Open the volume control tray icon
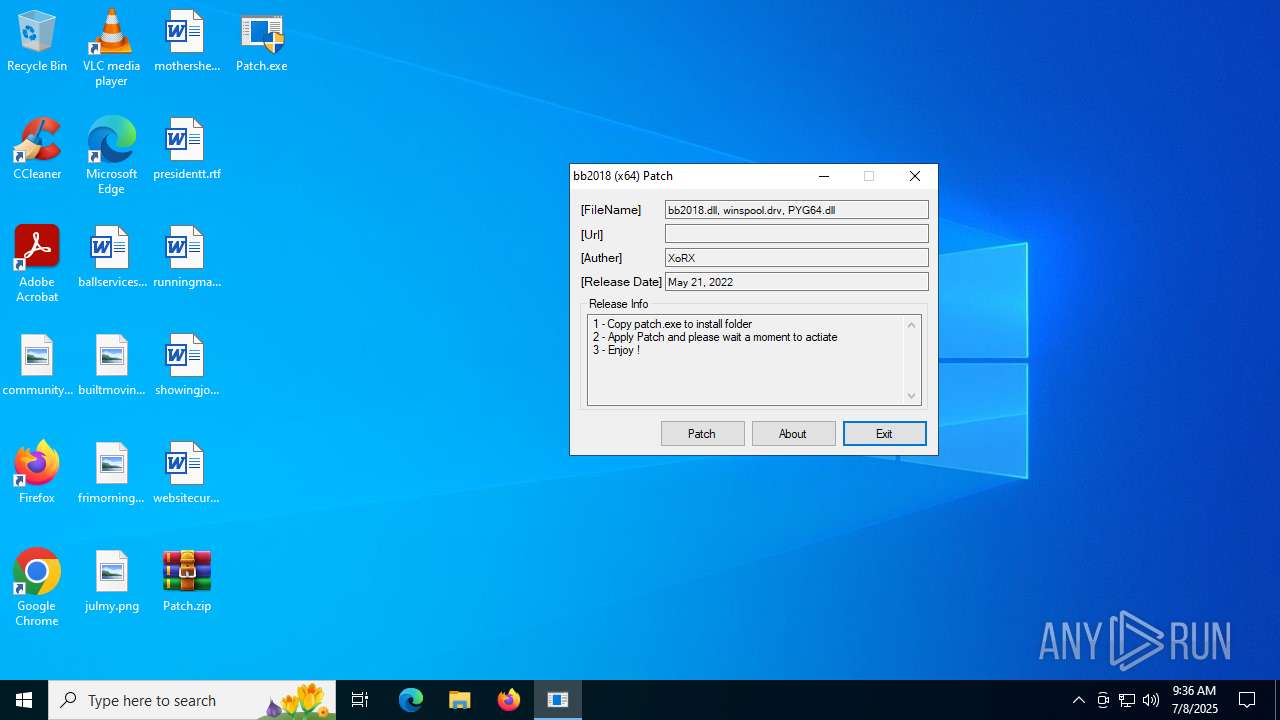The height and width of the screenshot is (720, 1280). [1151, 700]
